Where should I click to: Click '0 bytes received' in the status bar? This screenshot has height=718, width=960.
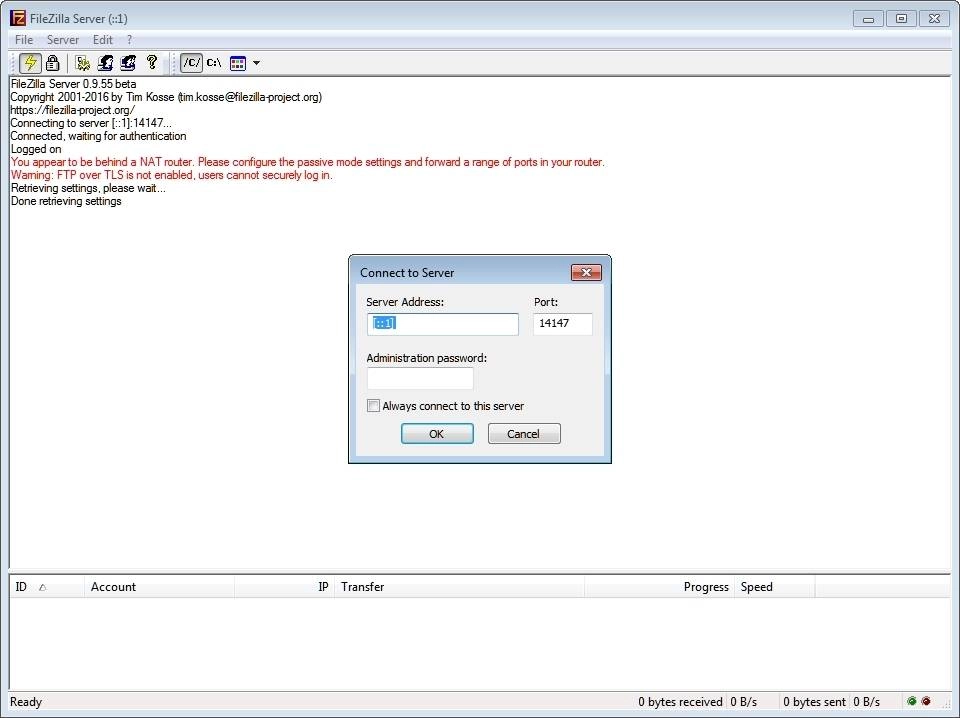680,702
